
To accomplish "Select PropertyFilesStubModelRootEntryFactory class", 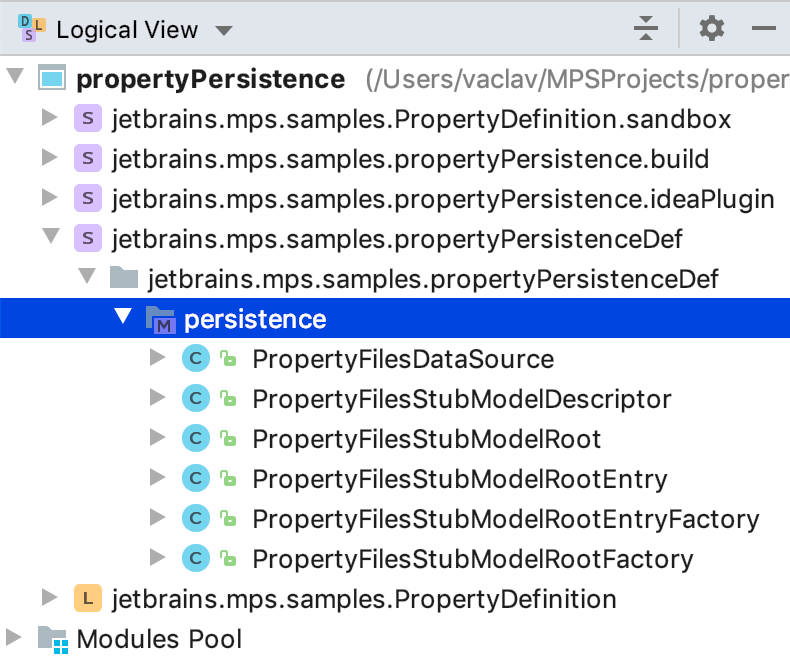I will (x=505, y=519).
